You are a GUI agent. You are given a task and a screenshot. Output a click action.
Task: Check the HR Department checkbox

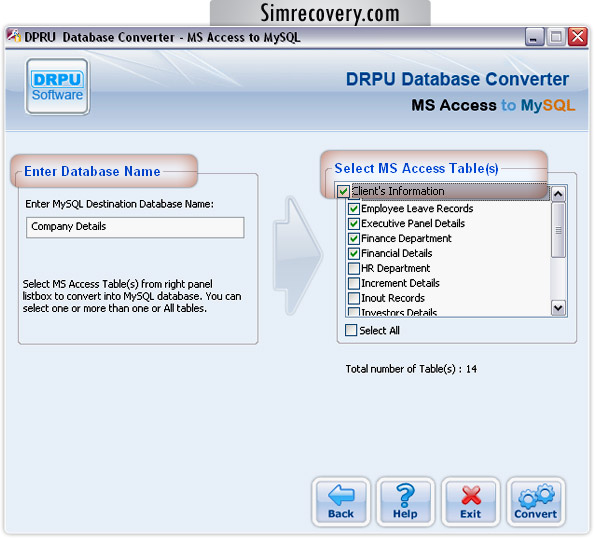coord(353,269)
